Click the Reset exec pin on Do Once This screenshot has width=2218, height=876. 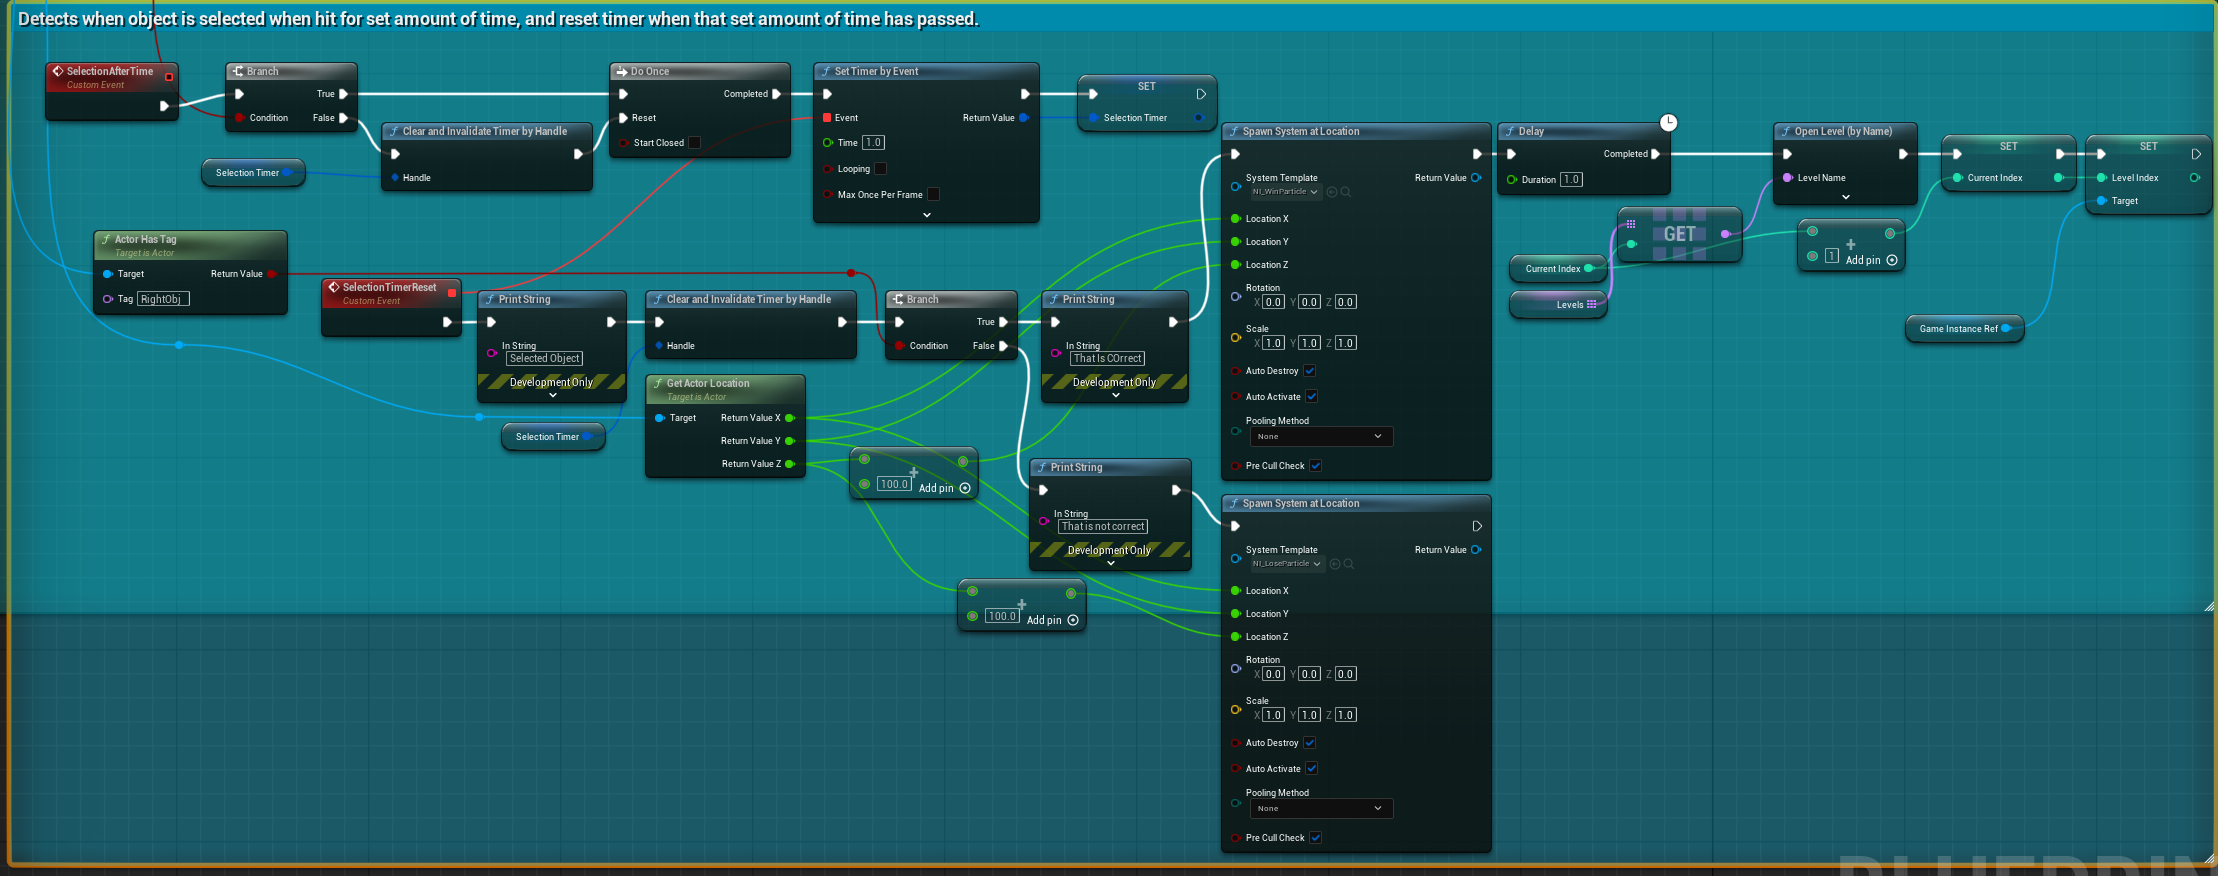tap(624, 118)
